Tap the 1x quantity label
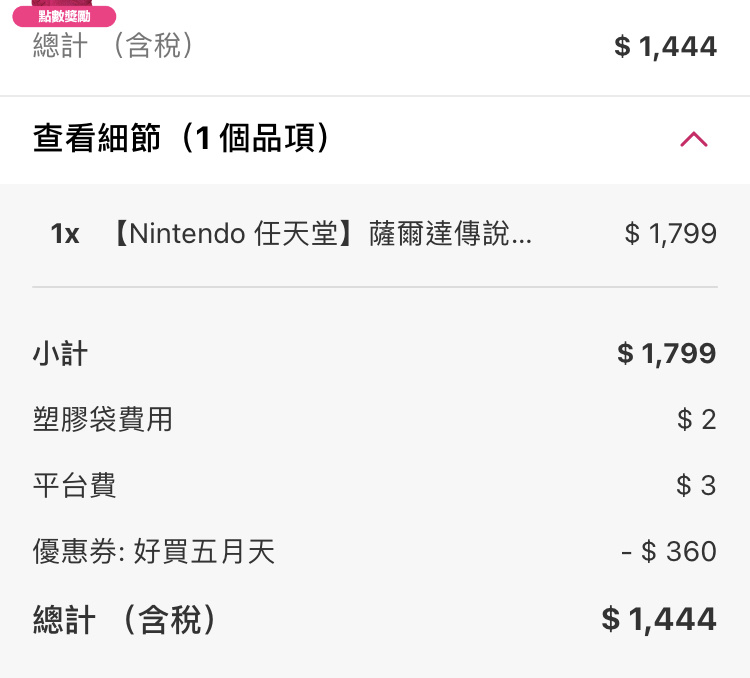 [65, 233]
